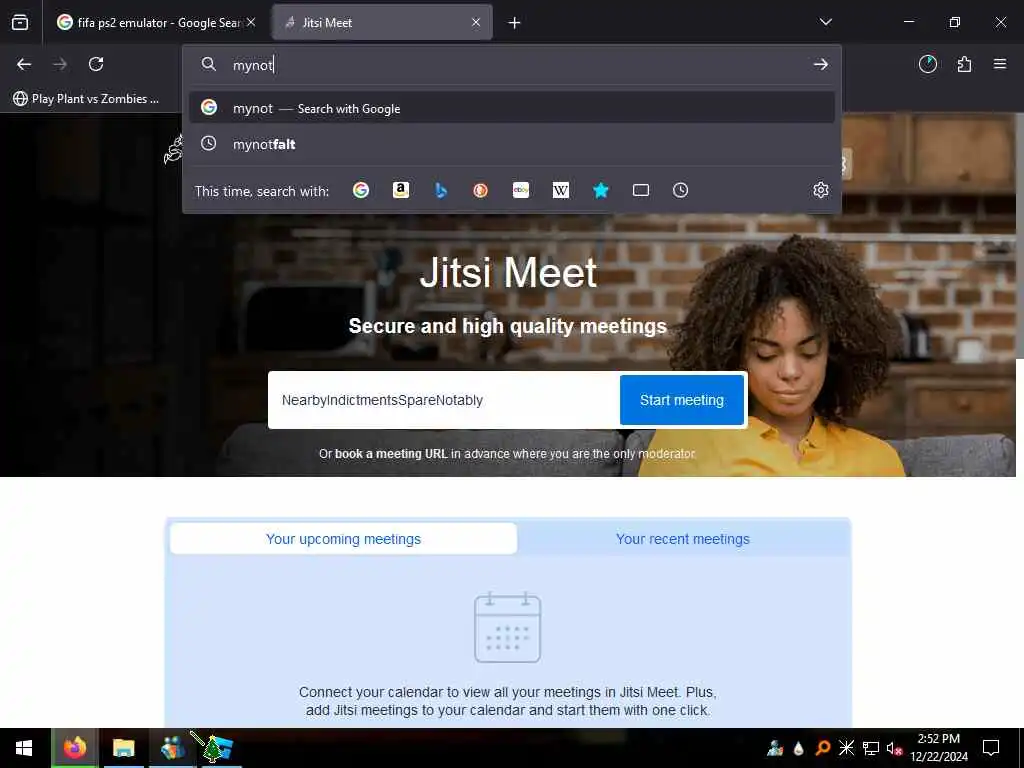The width and height of the screenshot is (1024, 768).
Task: Open a new tab with the plus button
Action: [x=515, y=23]
